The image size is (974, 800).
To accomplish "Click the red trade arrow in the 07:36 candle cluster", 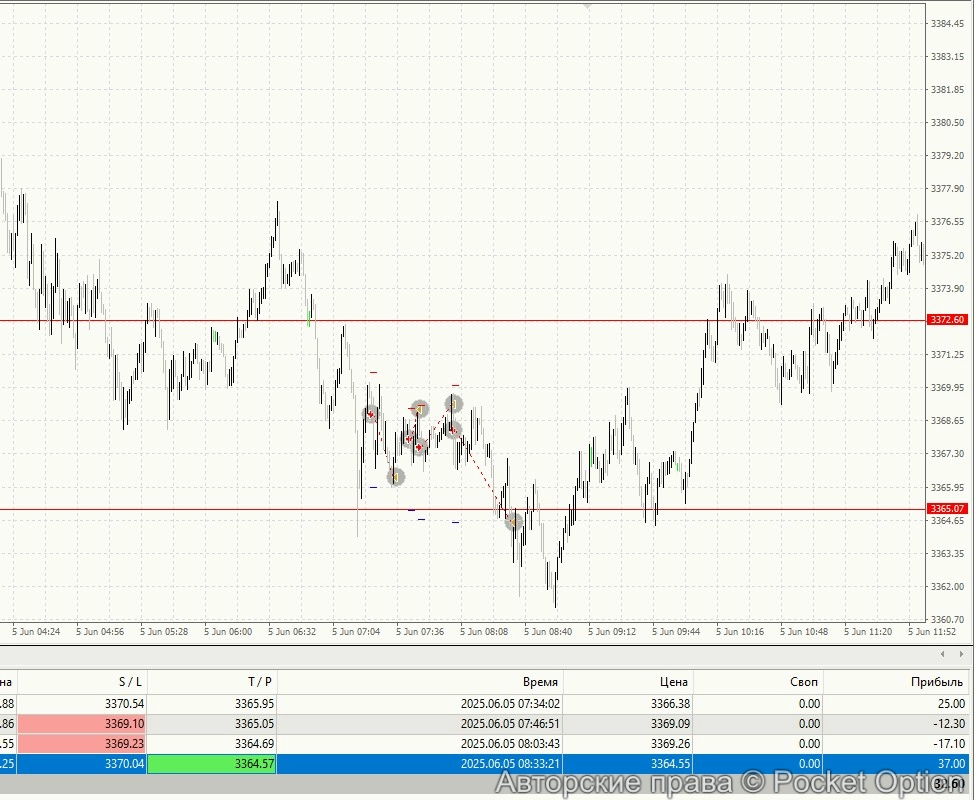I will 419,446.
